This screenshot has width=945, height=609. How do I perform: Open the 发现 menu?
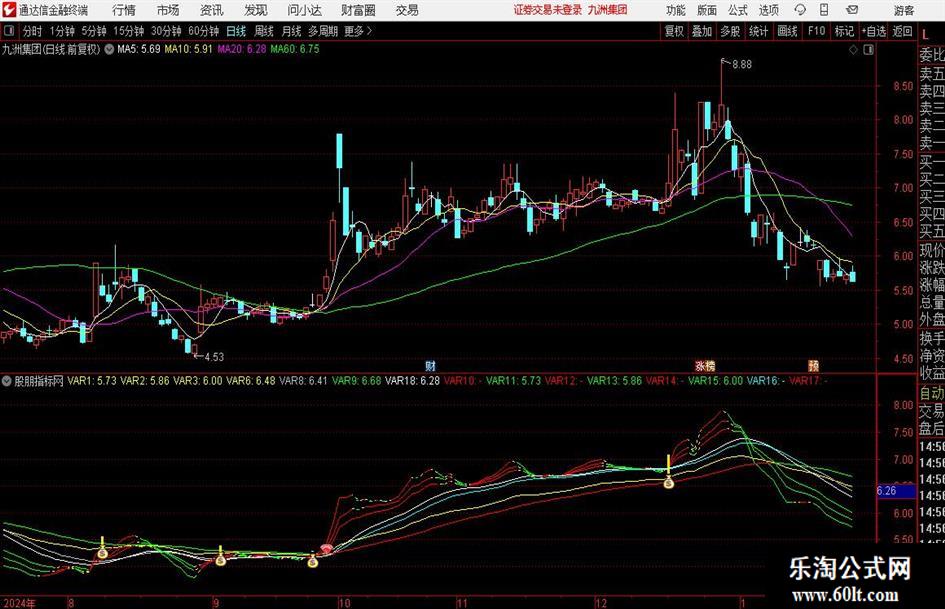click(256, 10)
